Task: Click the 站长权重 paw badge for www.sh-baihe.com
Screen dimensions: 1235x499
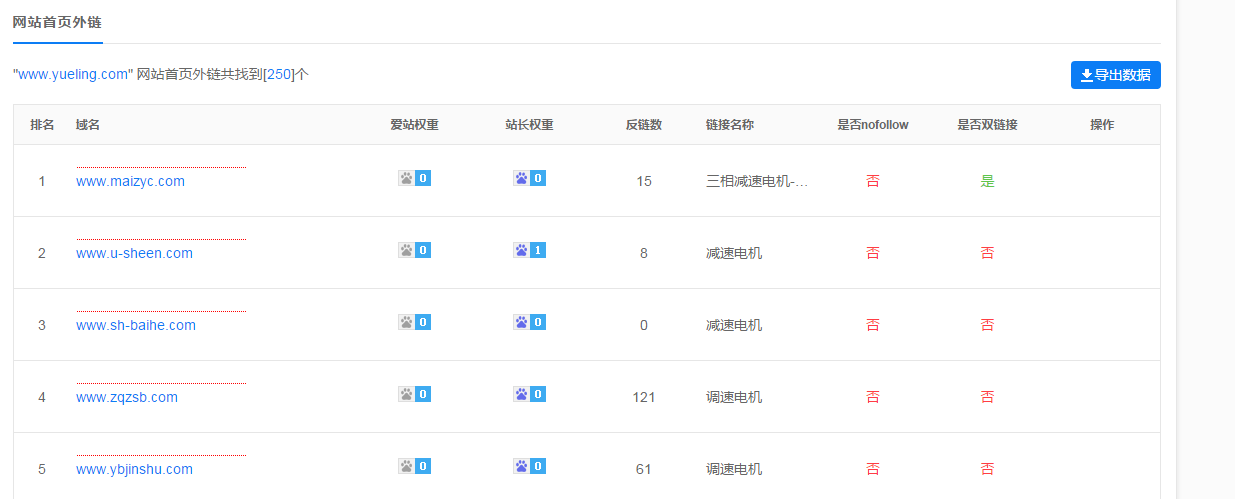Action: click(529, 322)
